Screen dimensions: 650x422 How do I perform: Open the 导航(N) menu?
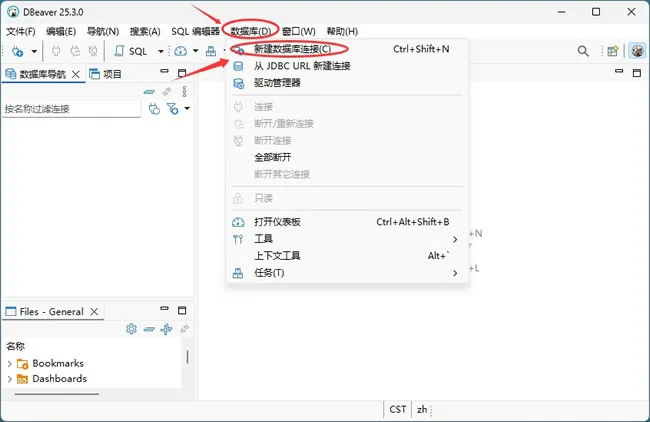tap(103, 32)
